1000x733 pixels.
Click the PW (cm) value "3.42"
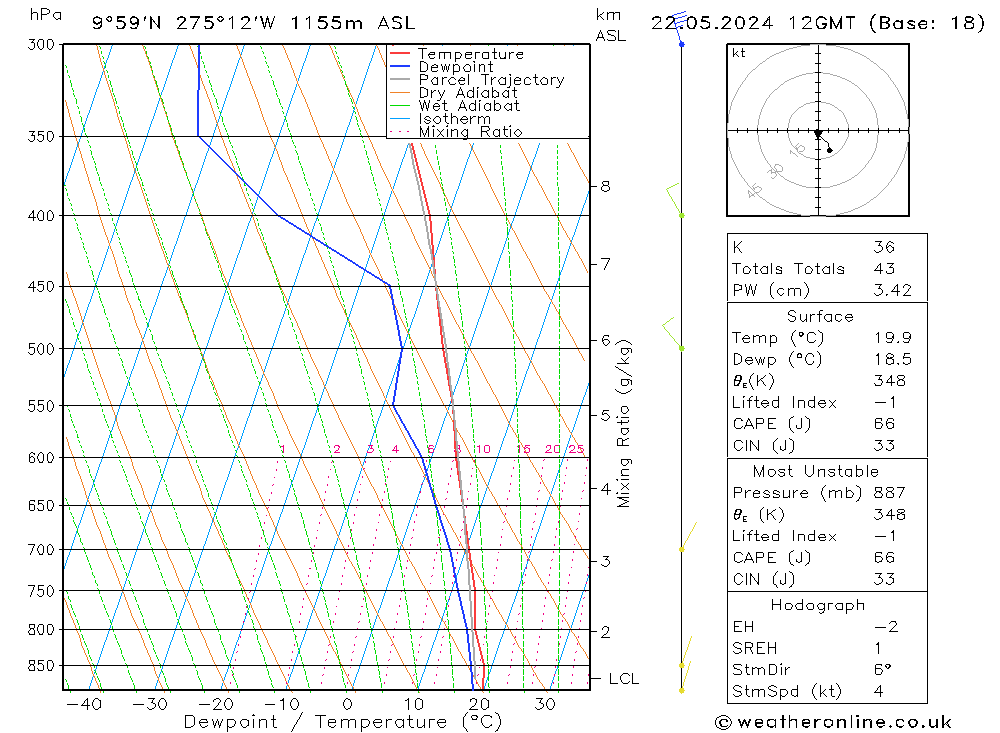(892, 290)
